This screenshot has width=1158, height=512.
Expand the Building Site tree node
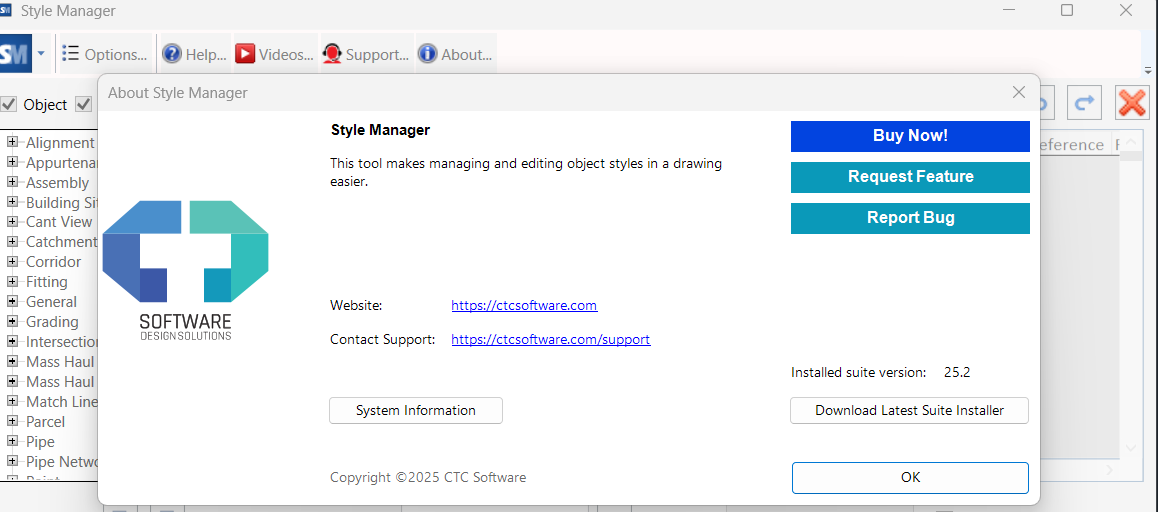pos(13,202)
